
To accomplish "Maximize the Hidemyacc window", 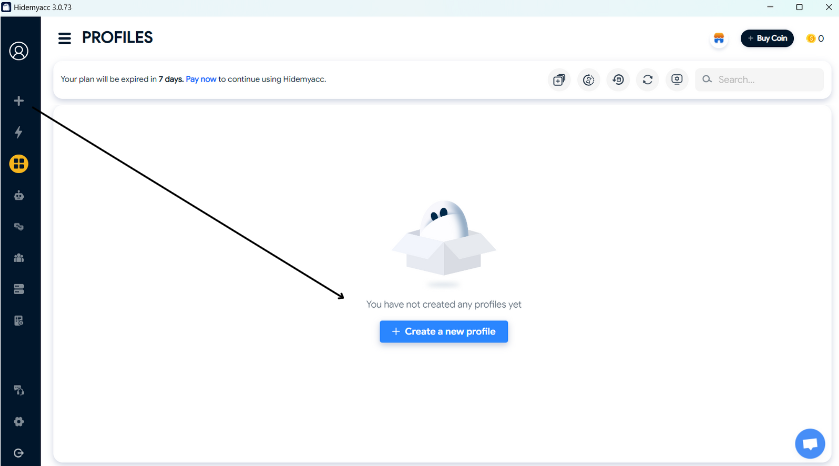I will tap(799, 7).
